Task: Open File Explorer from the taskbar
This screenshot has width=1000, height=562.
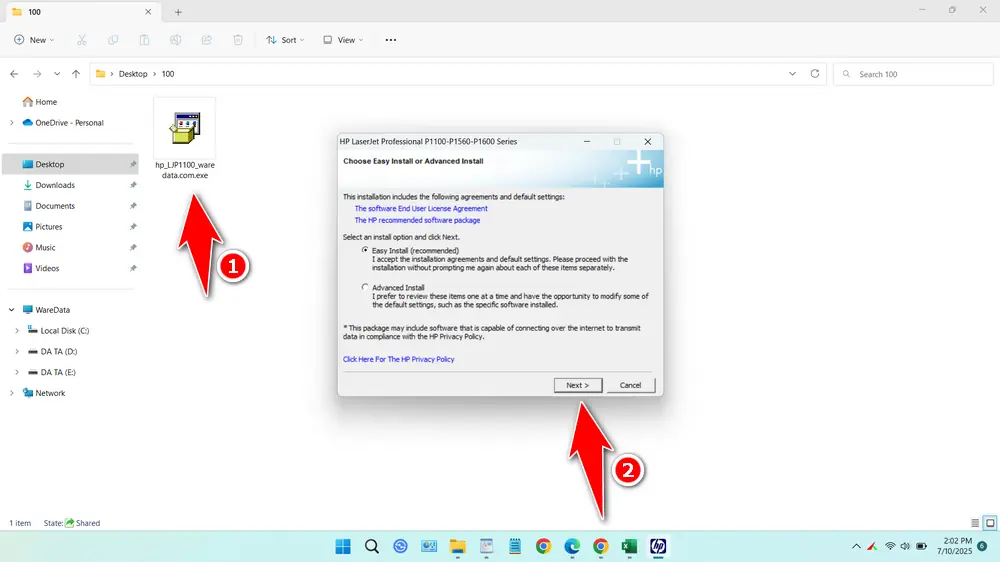Action: pos(457,546)
